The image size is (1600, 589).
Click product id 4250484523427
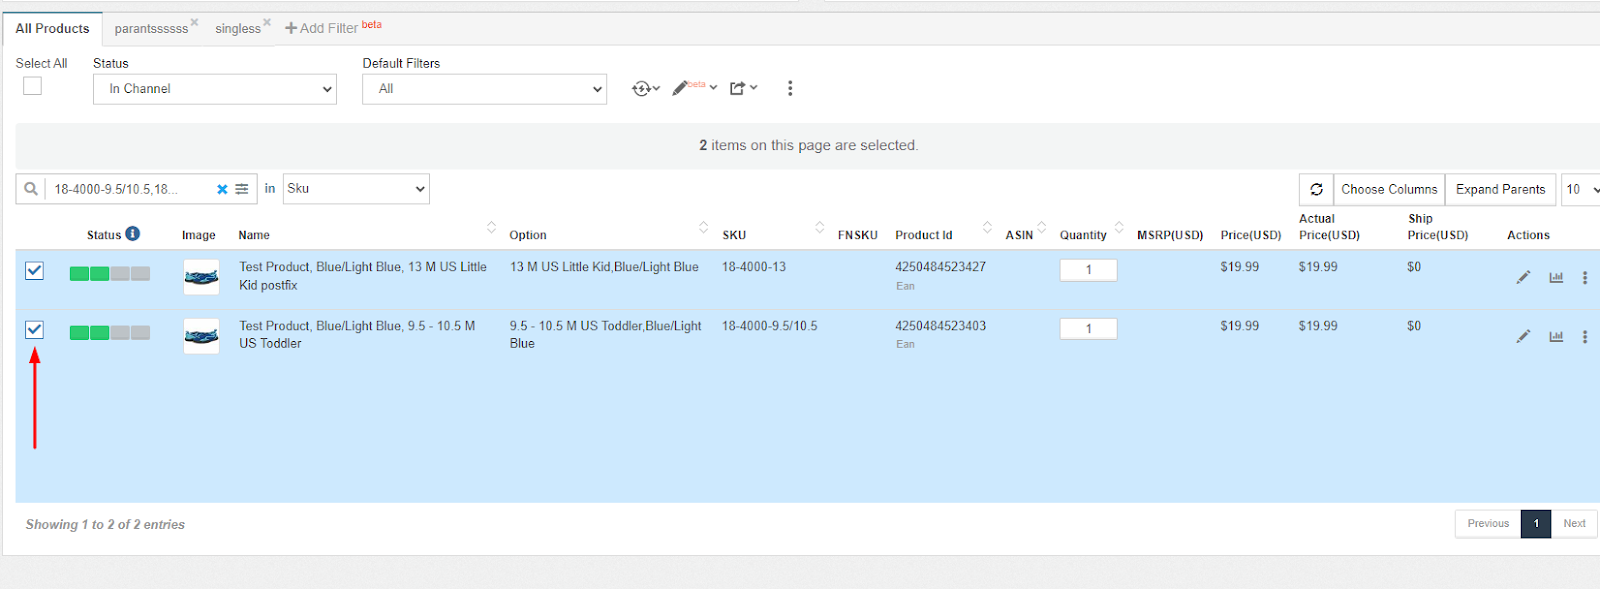coord(940,267)
